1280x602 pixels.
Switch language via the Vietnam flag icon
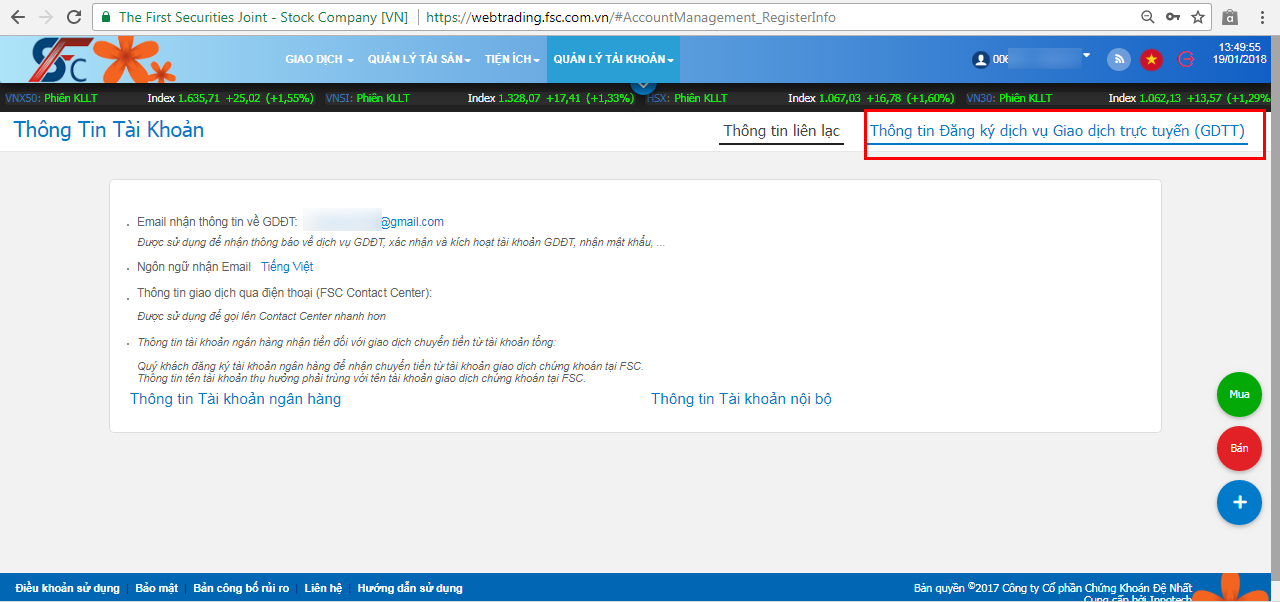point(1151,59)
